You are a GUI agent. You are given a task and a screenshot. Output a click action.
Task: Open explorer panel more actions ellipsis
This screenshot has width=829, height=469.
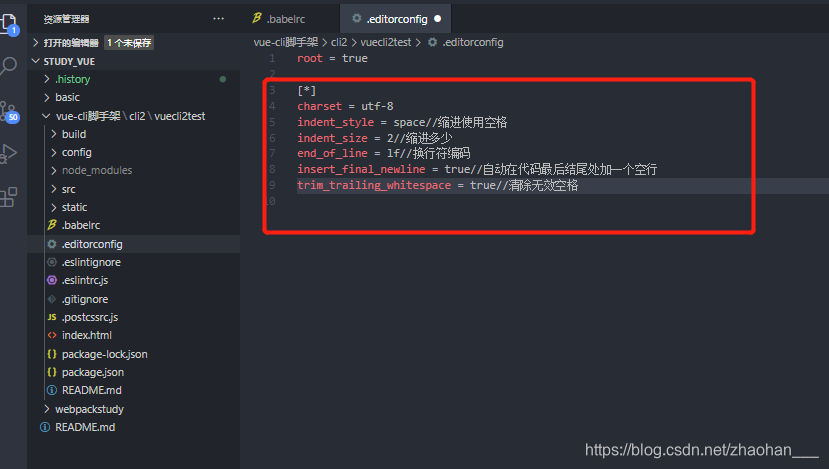218,19
